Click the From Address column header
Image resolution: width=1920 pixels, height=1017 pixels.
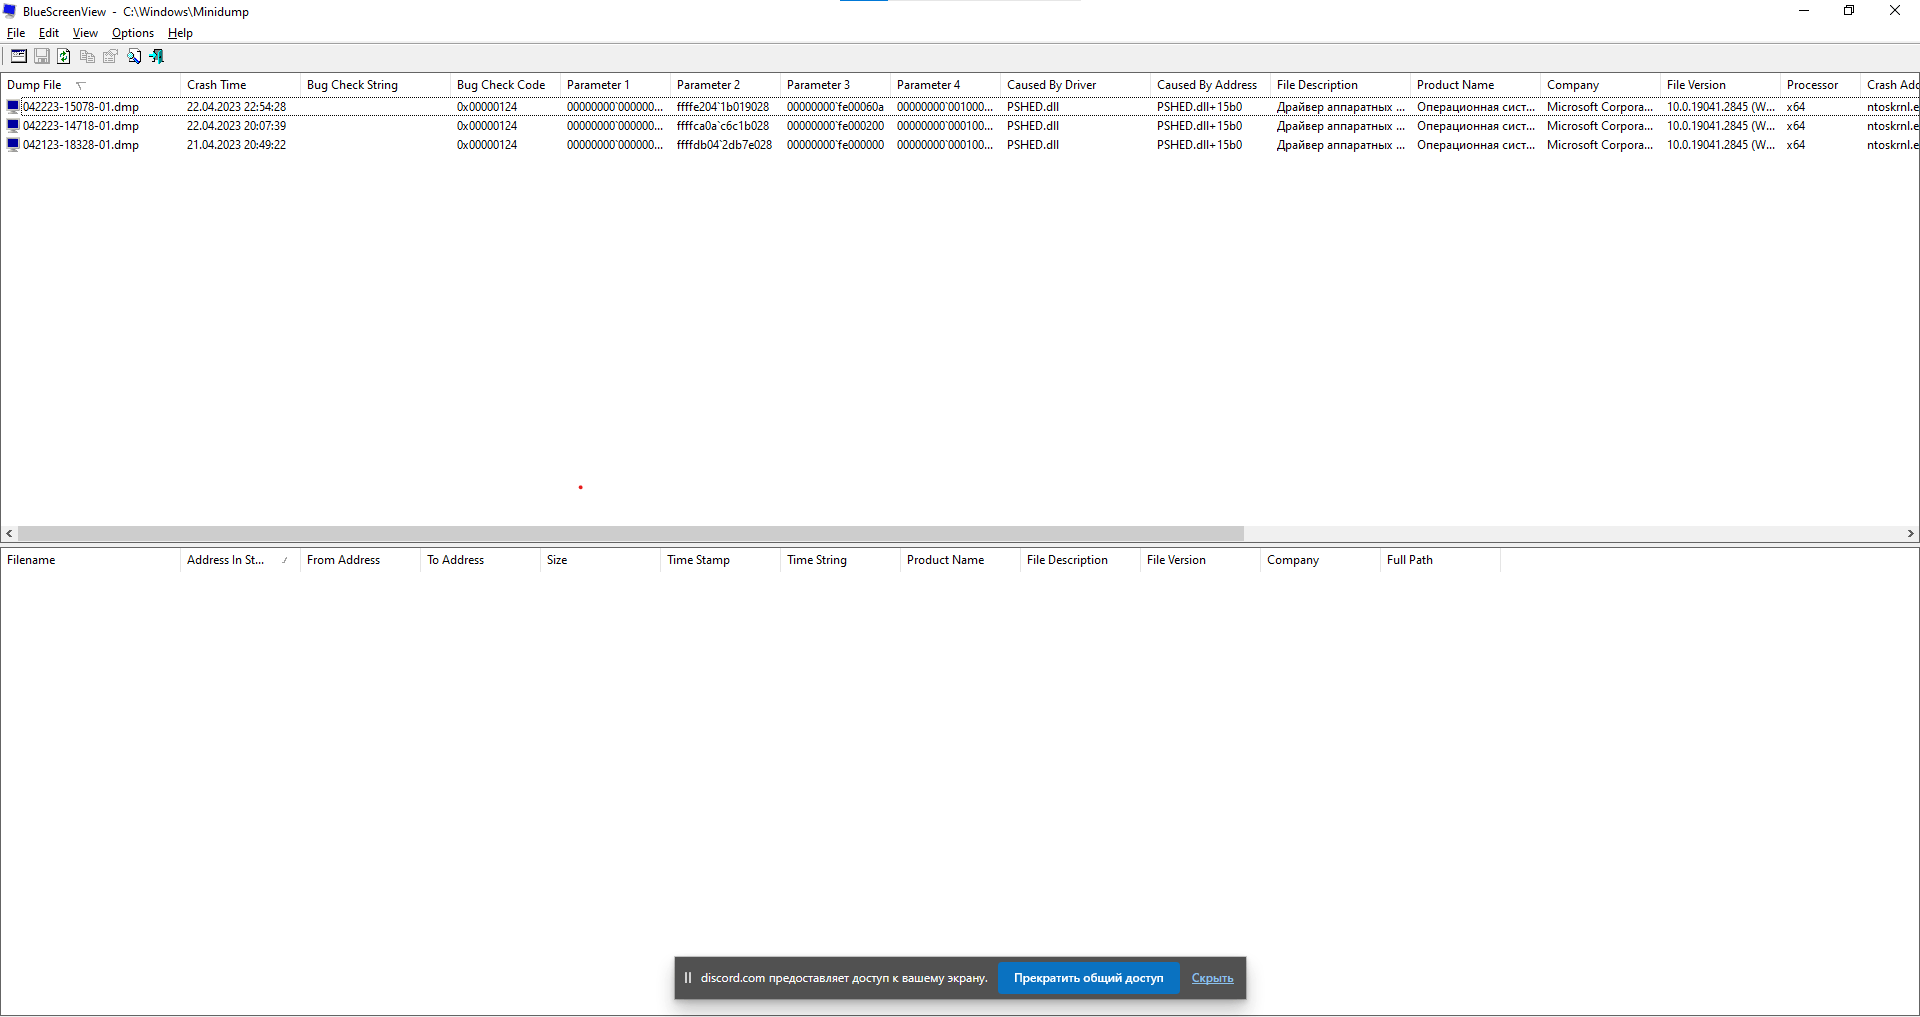360,560
